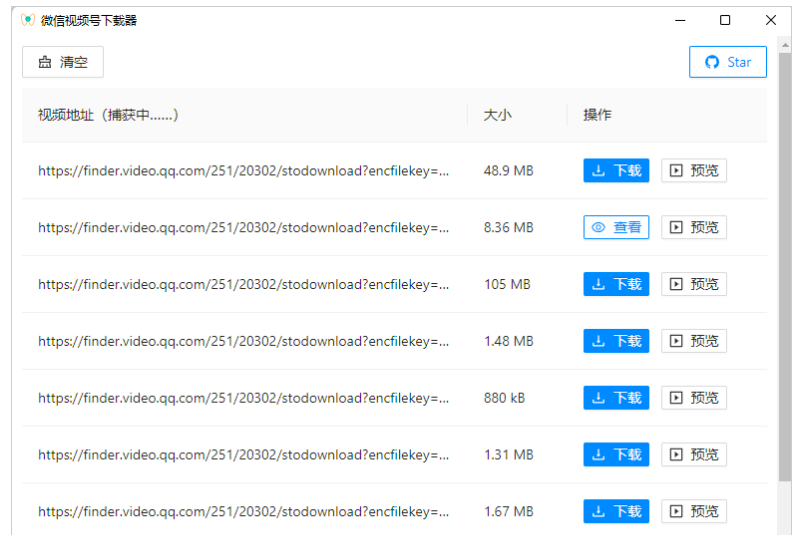Download the 880 kB video
The height and width of the screenshot is (535, 804).
(616, 398)
